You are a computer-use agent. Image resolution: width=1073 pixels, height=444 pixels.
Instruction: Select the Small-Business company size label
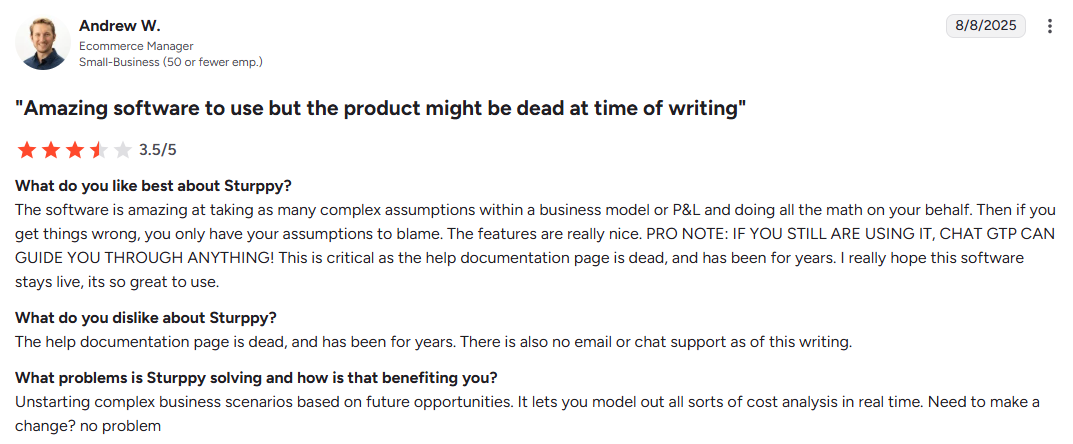[x=171, y=62]
